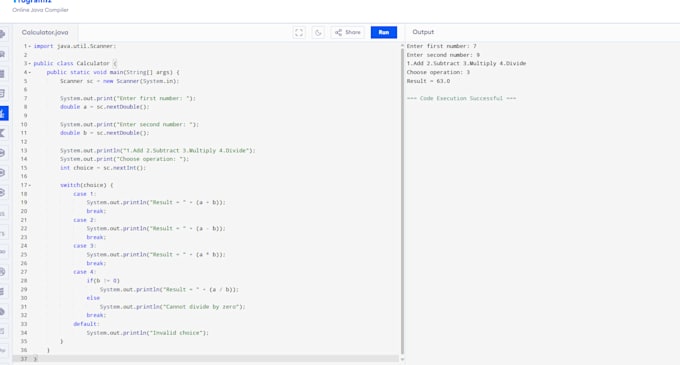Collapse the Calculator class fold on line 3
This screenshot has width=680, height=365.
30,63
